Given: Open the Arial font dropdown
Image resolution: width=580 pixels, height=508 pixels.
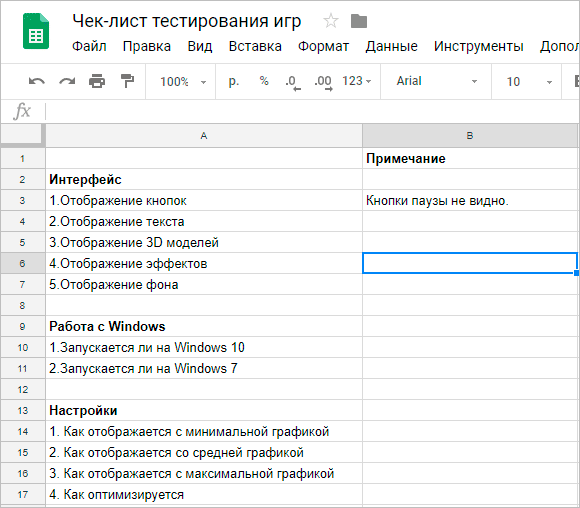Looking at the screenshot, I should pyautogui.click(x=436, y=81).
